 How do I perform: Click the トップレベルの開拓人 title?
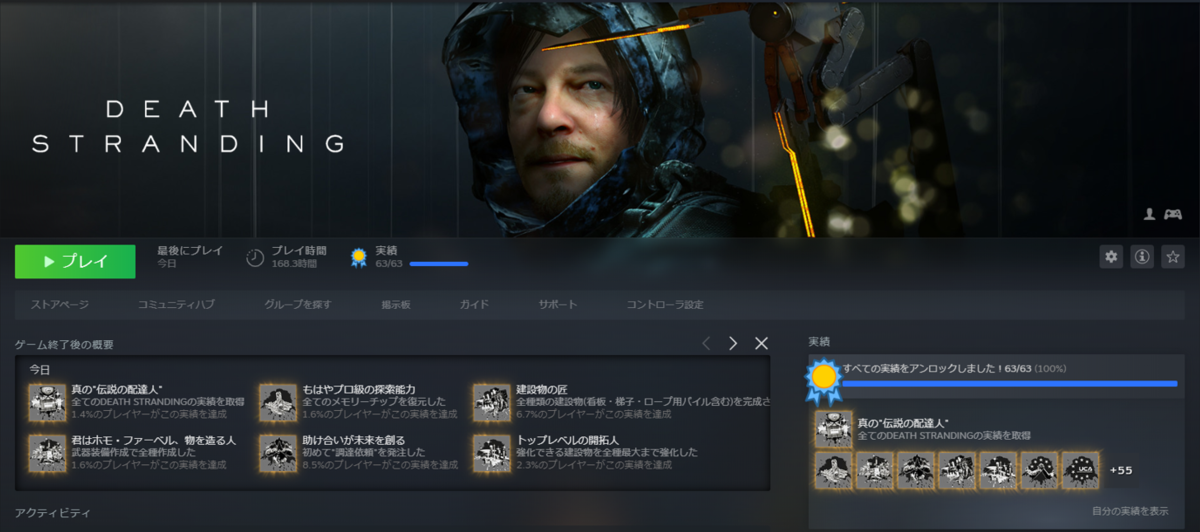570,440
